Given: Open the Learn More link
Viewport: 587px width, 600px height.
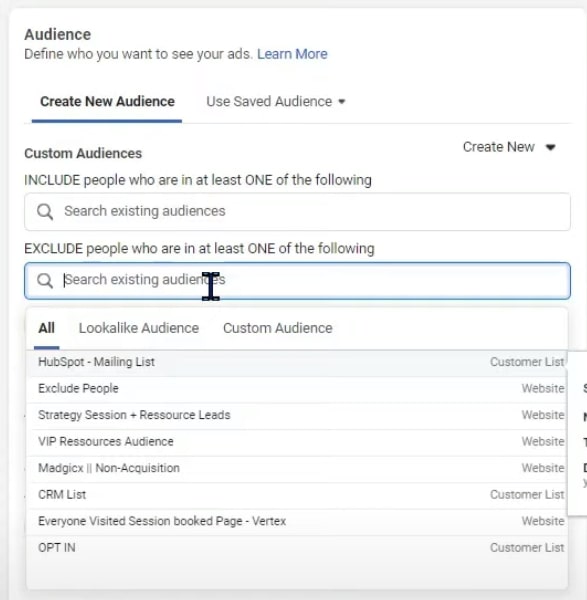Looking at the screenshot, I should click(x=292, y=54).
